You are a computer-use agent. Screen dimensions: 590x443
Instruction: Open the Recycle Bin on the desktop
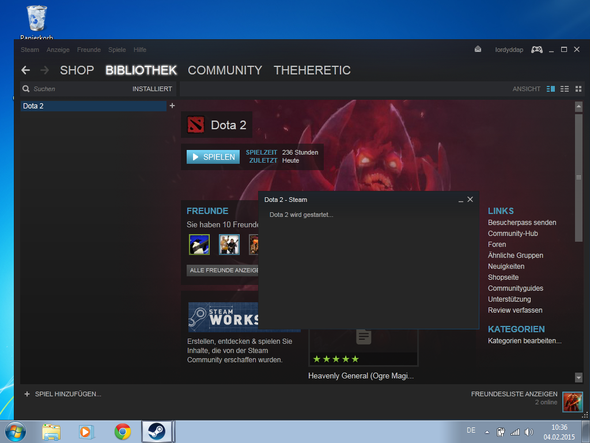pyautogui.click(x=36, y=22)
